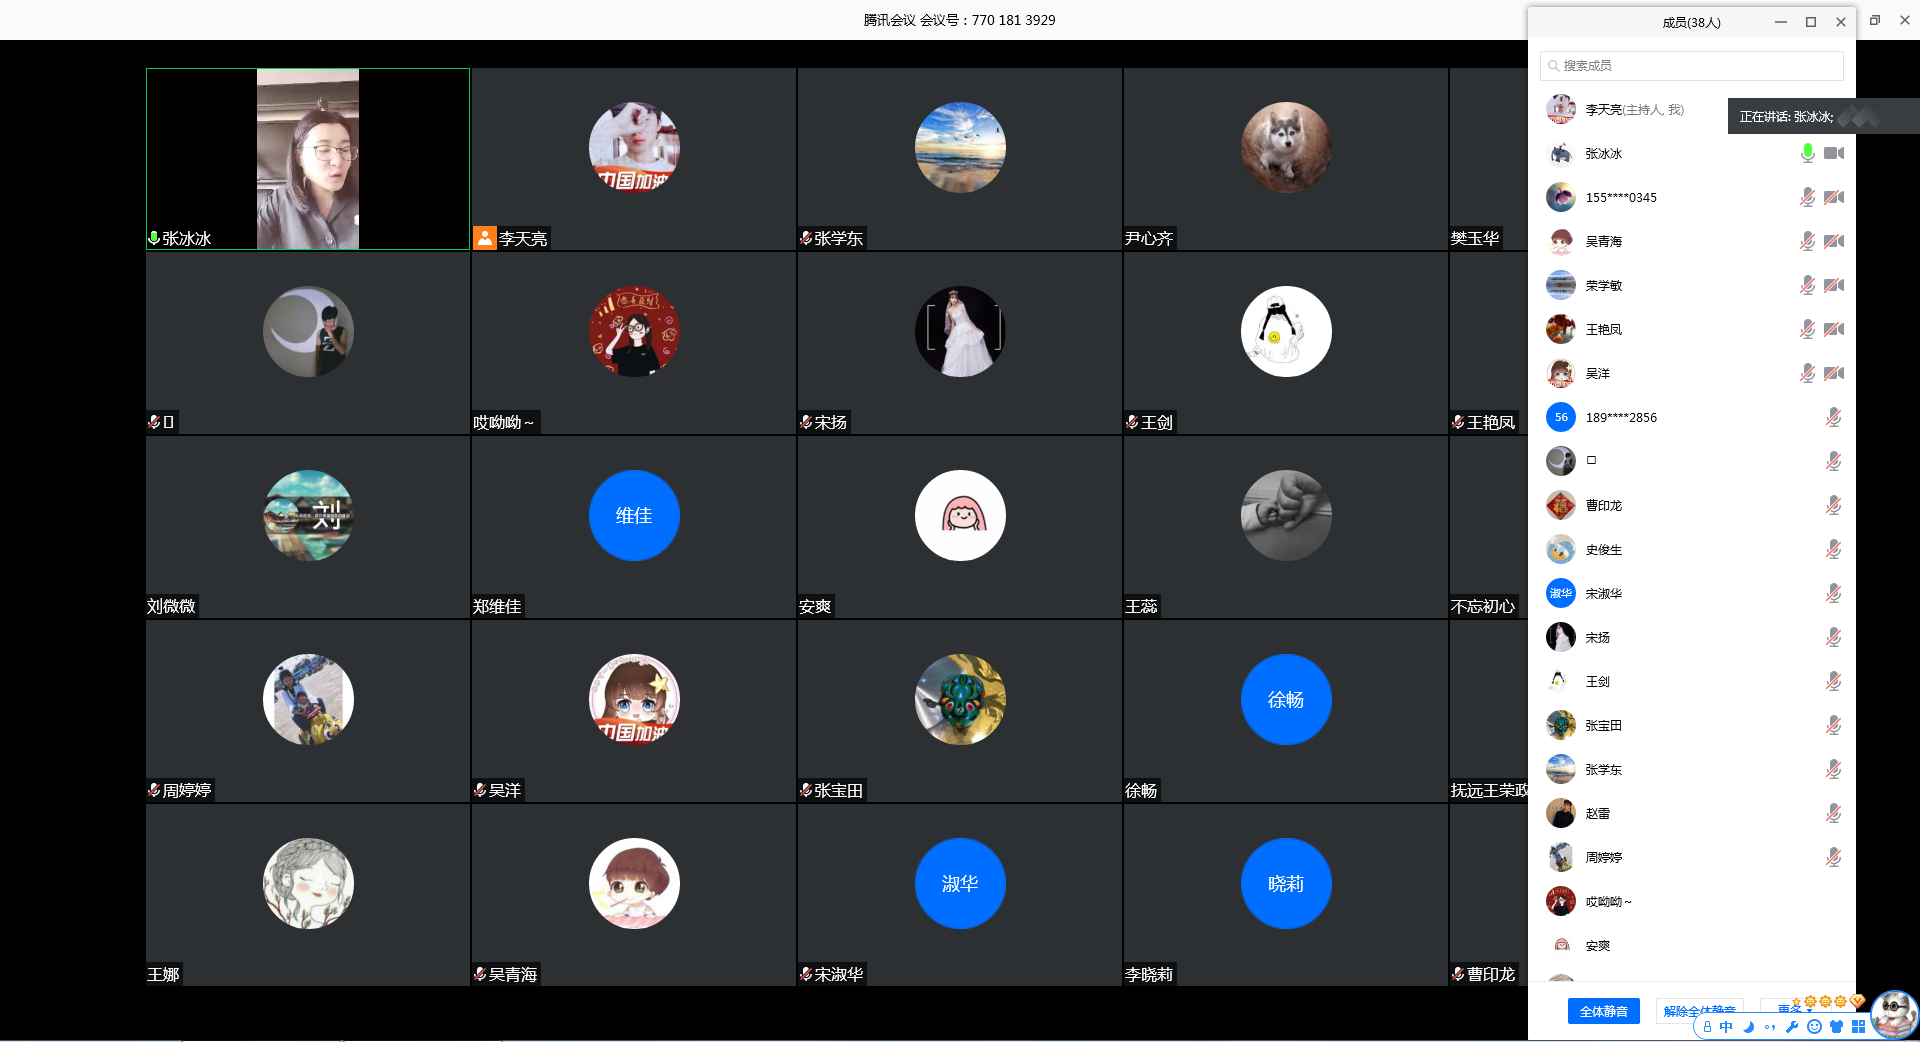1920x1042 pixels.
Task: Click 周婷婷's muted microphone icon in list
Action: (1833, 857)
